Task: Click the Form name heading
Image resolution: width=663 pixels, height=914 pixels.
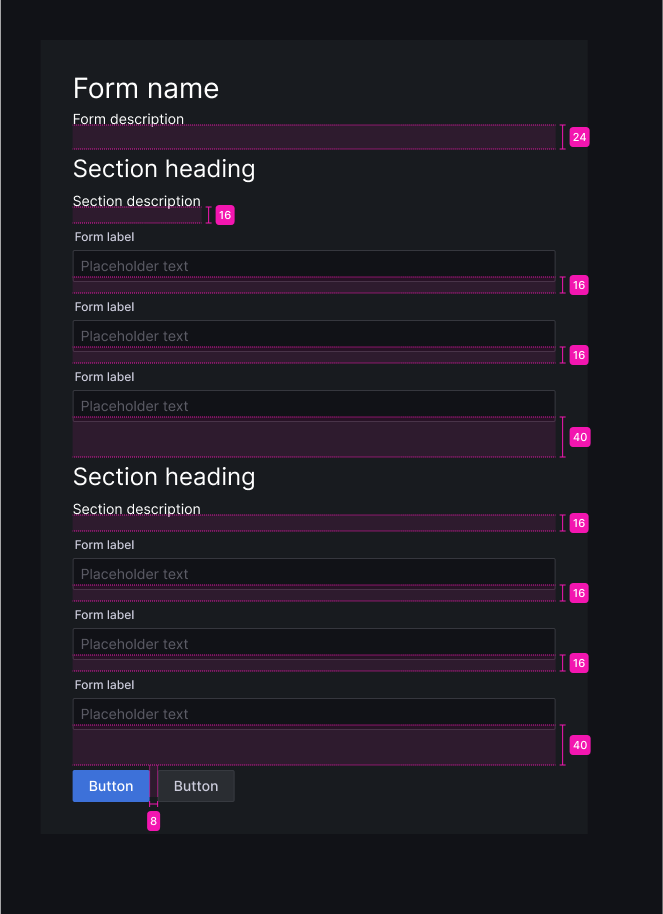Action: [x=146, y=89]
